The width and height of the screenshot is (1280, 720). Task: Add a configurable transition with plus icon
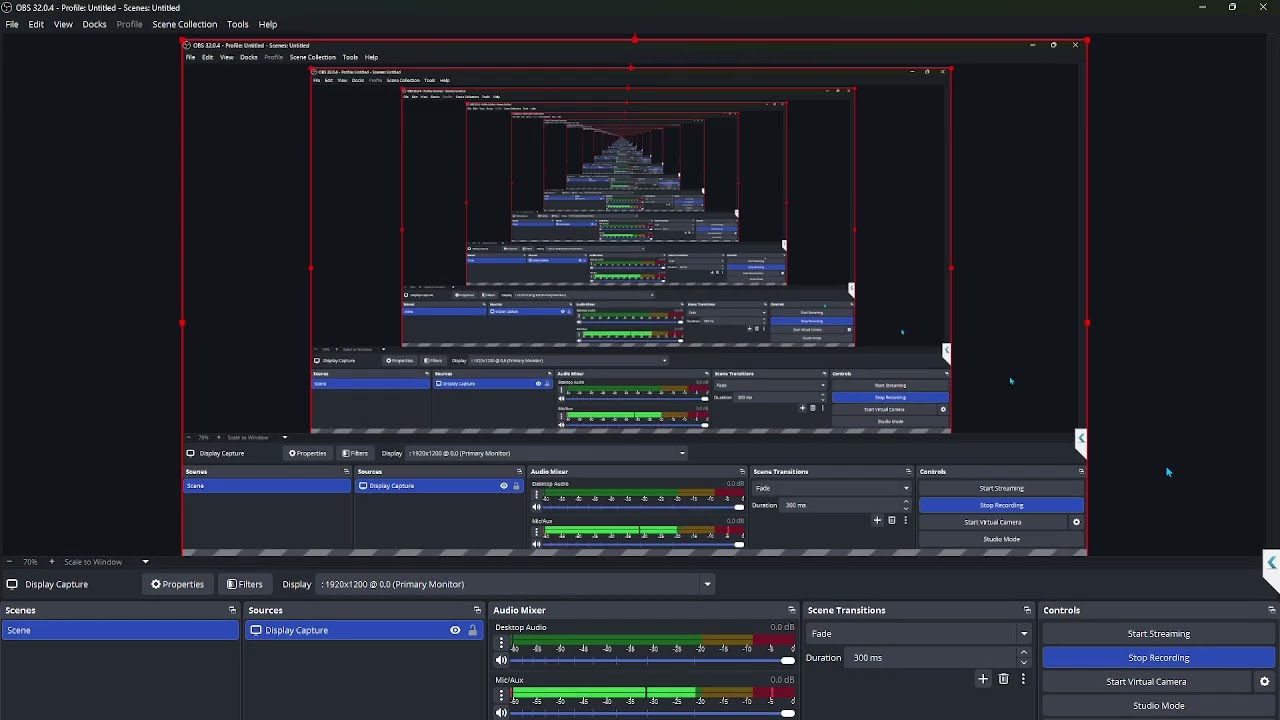[x=983, y=679]
